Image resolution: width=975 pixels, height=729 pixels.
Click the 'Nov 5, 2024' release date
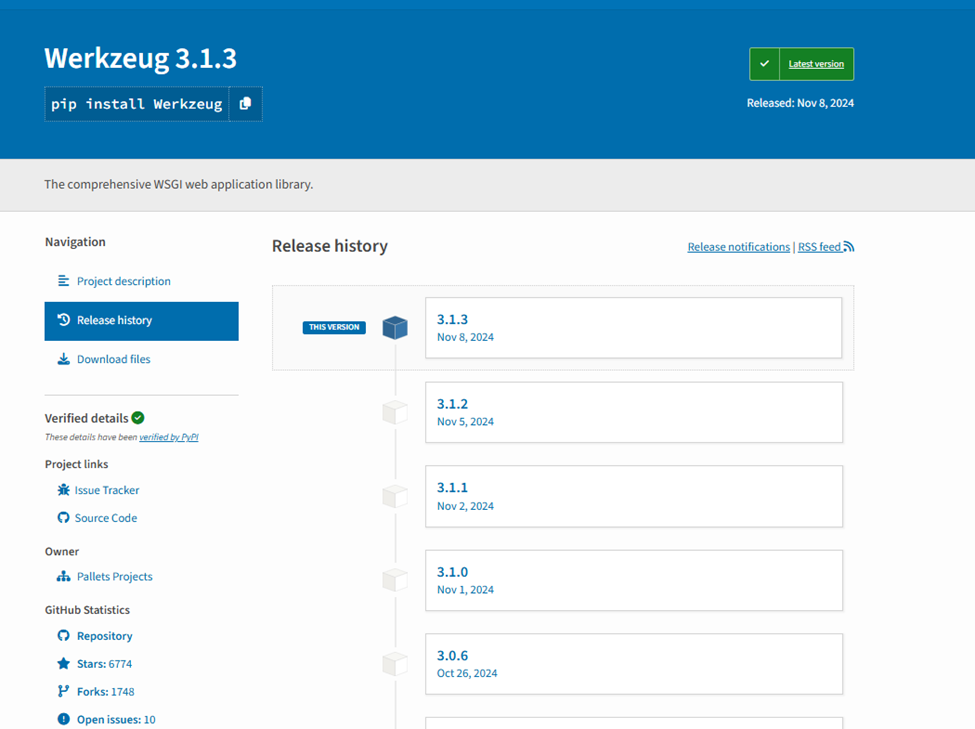(x=465, y=422)
